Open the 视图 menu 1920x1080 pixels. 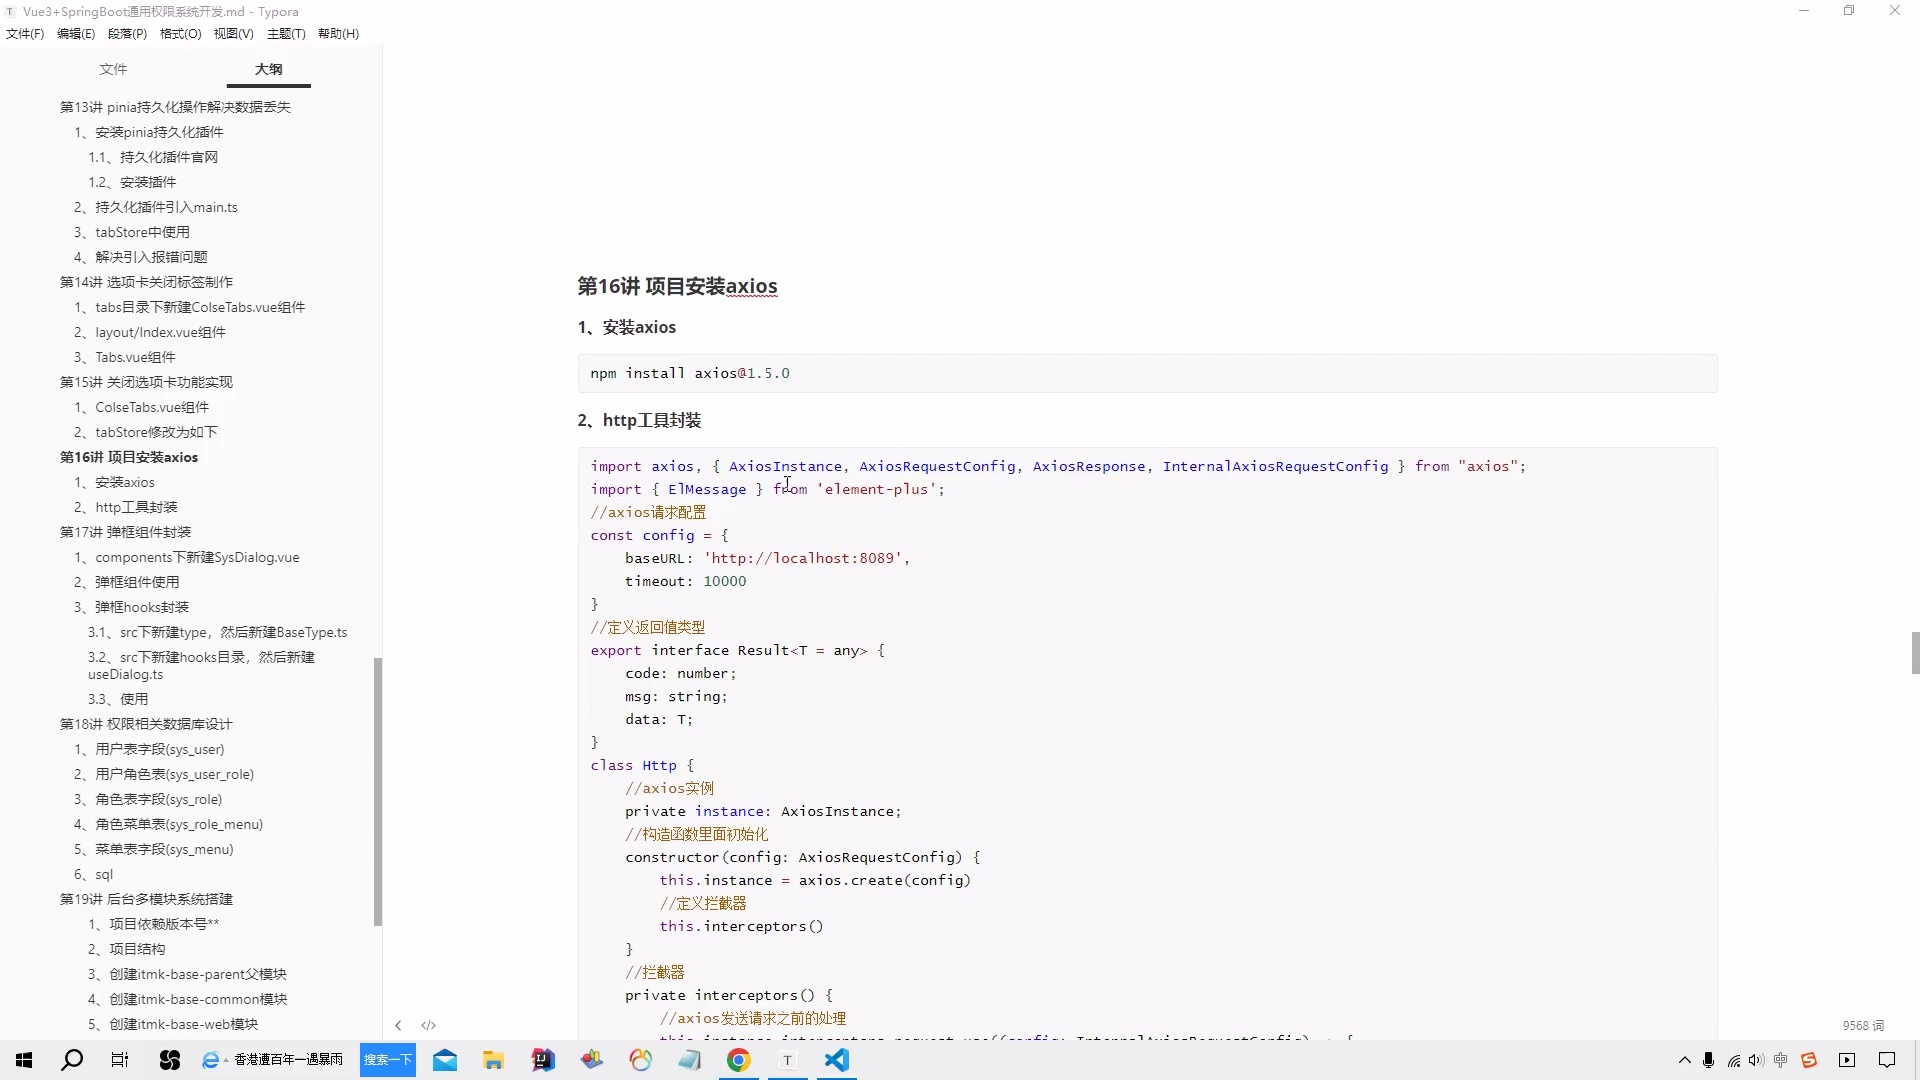click(x=233, y=33)
